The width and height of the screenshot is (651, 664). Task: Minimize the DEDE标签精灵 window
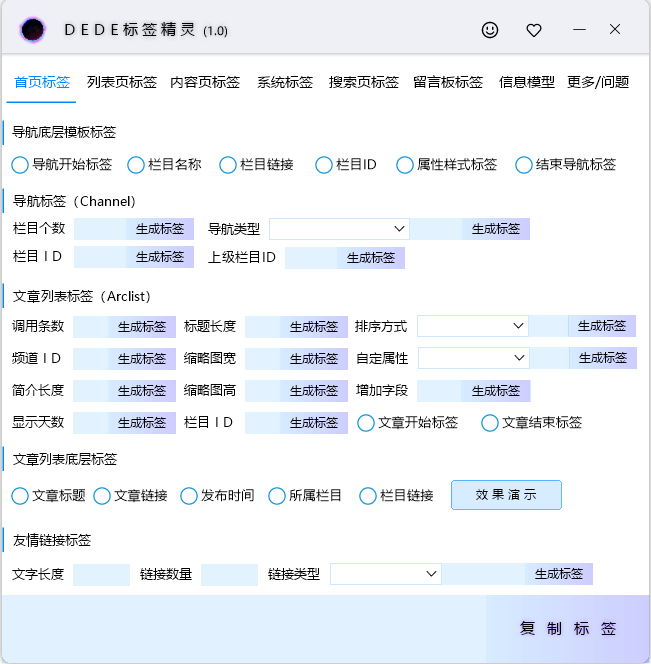[579, 30]
